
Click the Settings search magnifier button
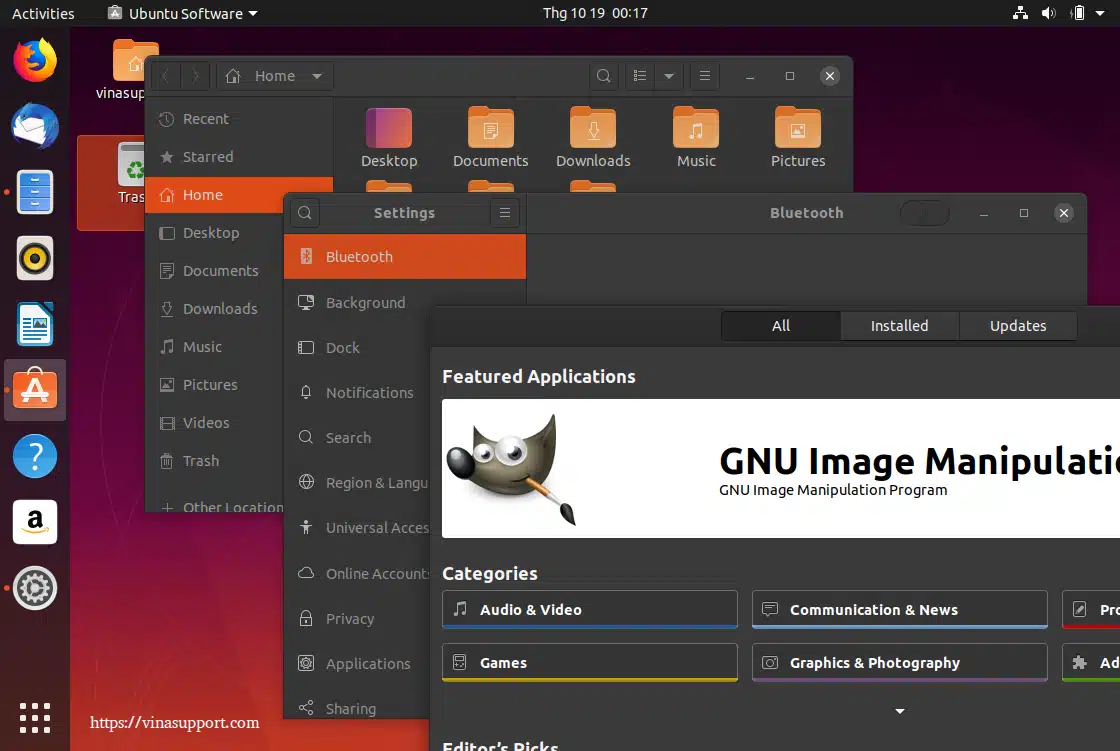(305, 213)
